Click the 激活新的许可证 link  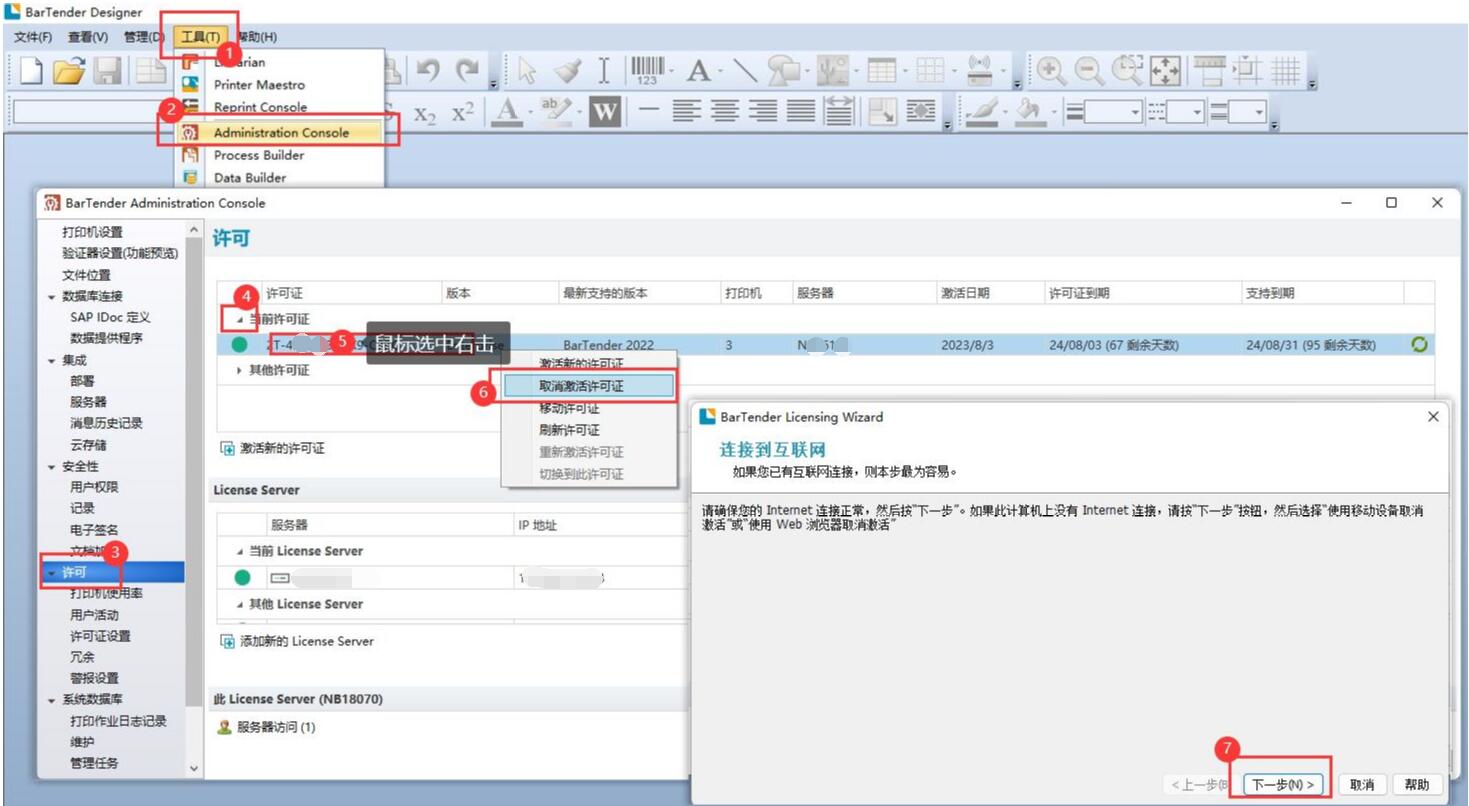click(281, 449)
